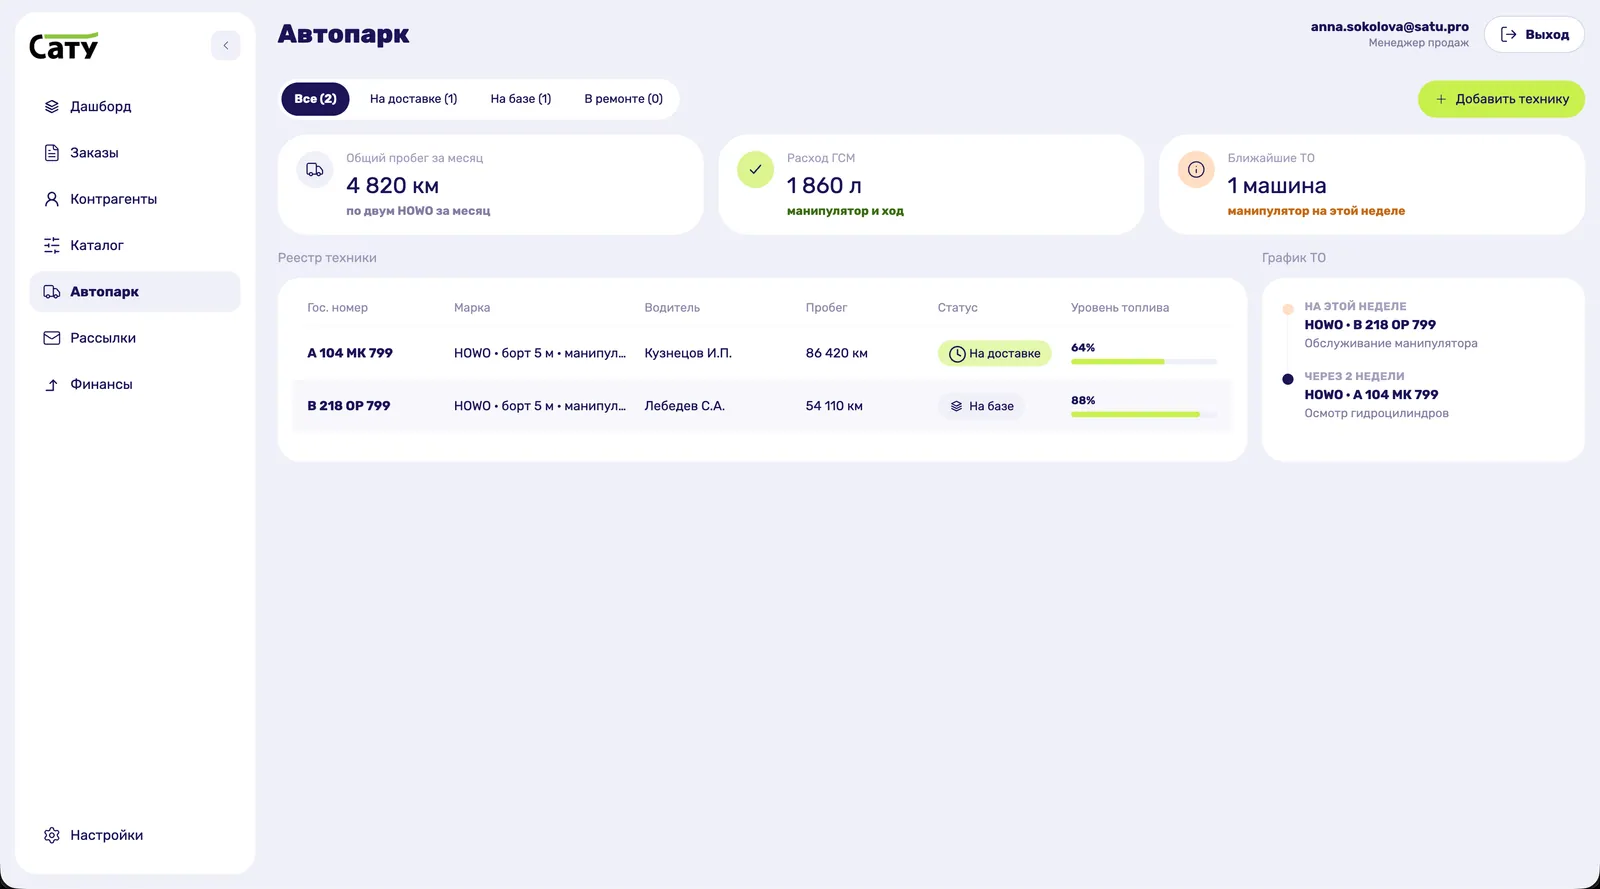Screen dimensions: 1600x889
Task: Click the Настройки gear icon
Action: tap(52, 835)
